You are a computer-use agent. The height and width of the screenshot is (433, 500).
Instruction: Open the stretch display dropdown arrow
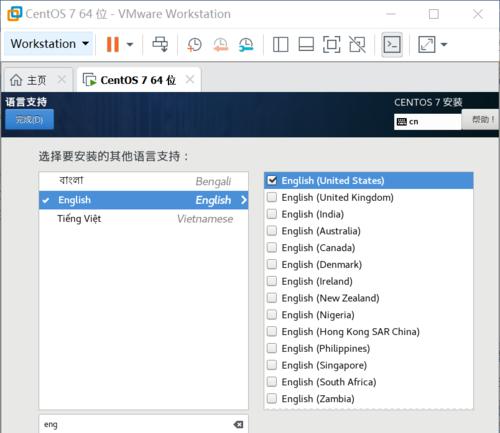444,44
